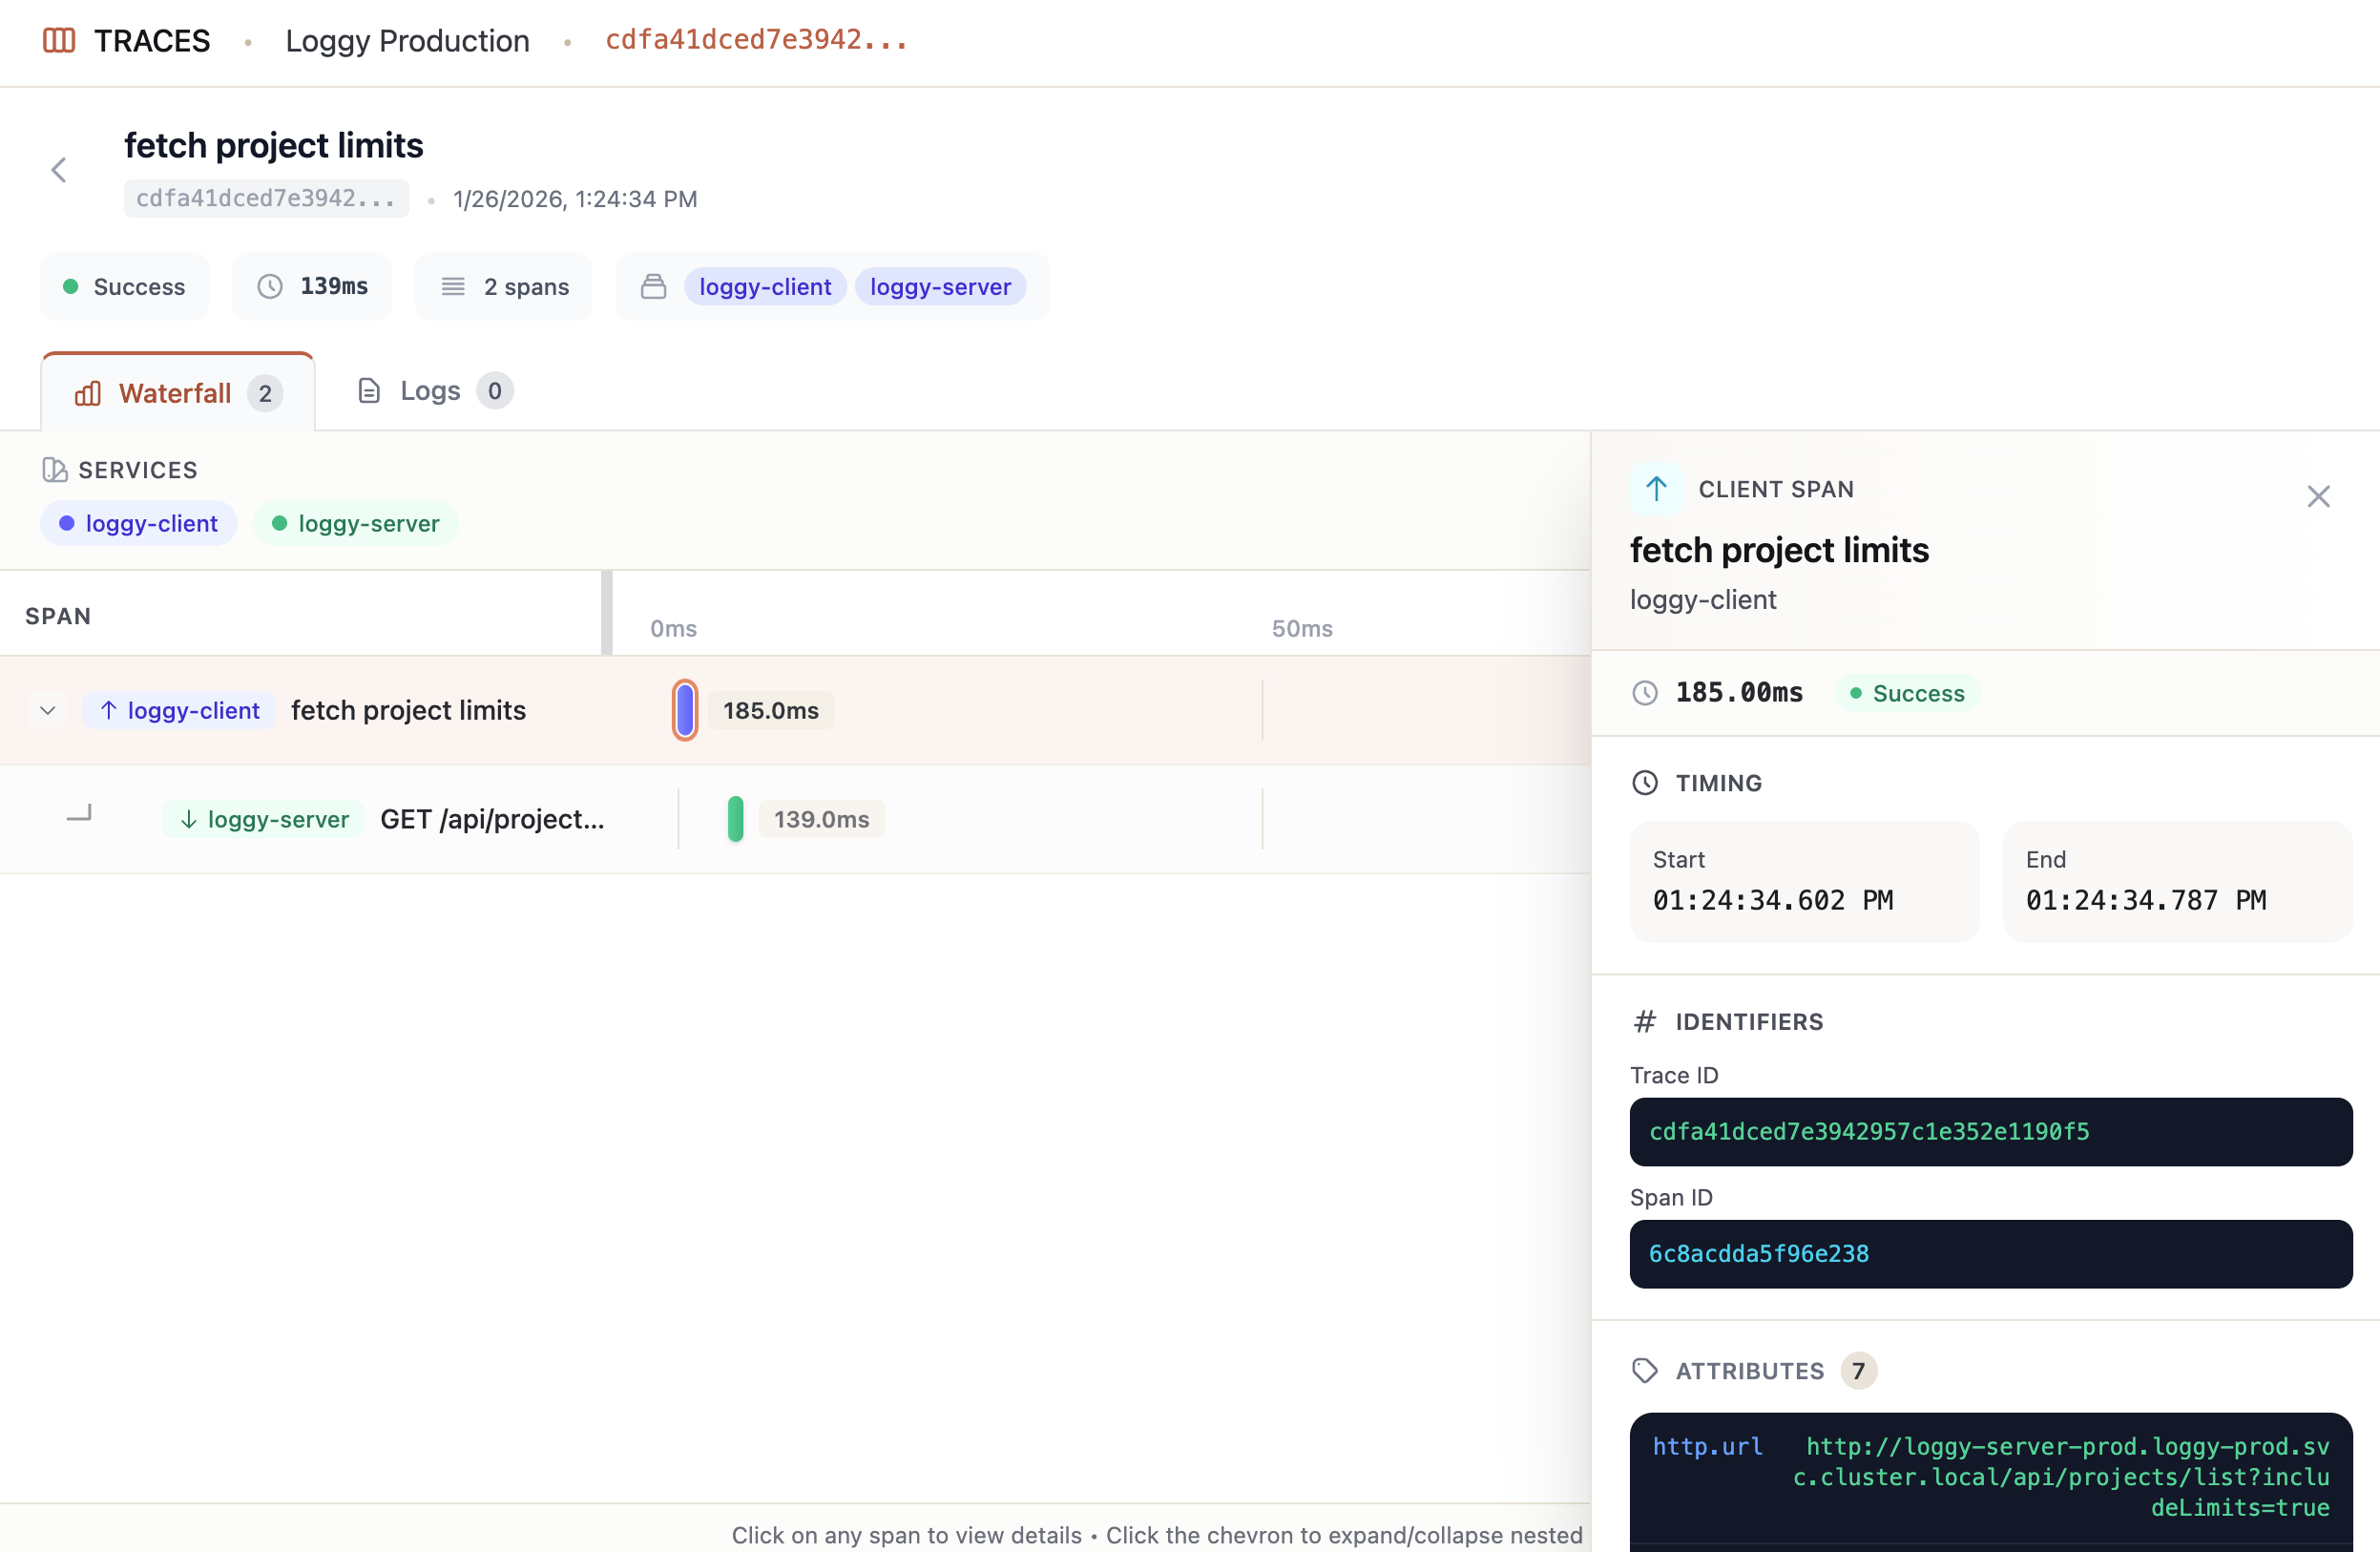Toggle the loggy-server service filter
Screen dimensions: 2380x1552
(356, 523)
